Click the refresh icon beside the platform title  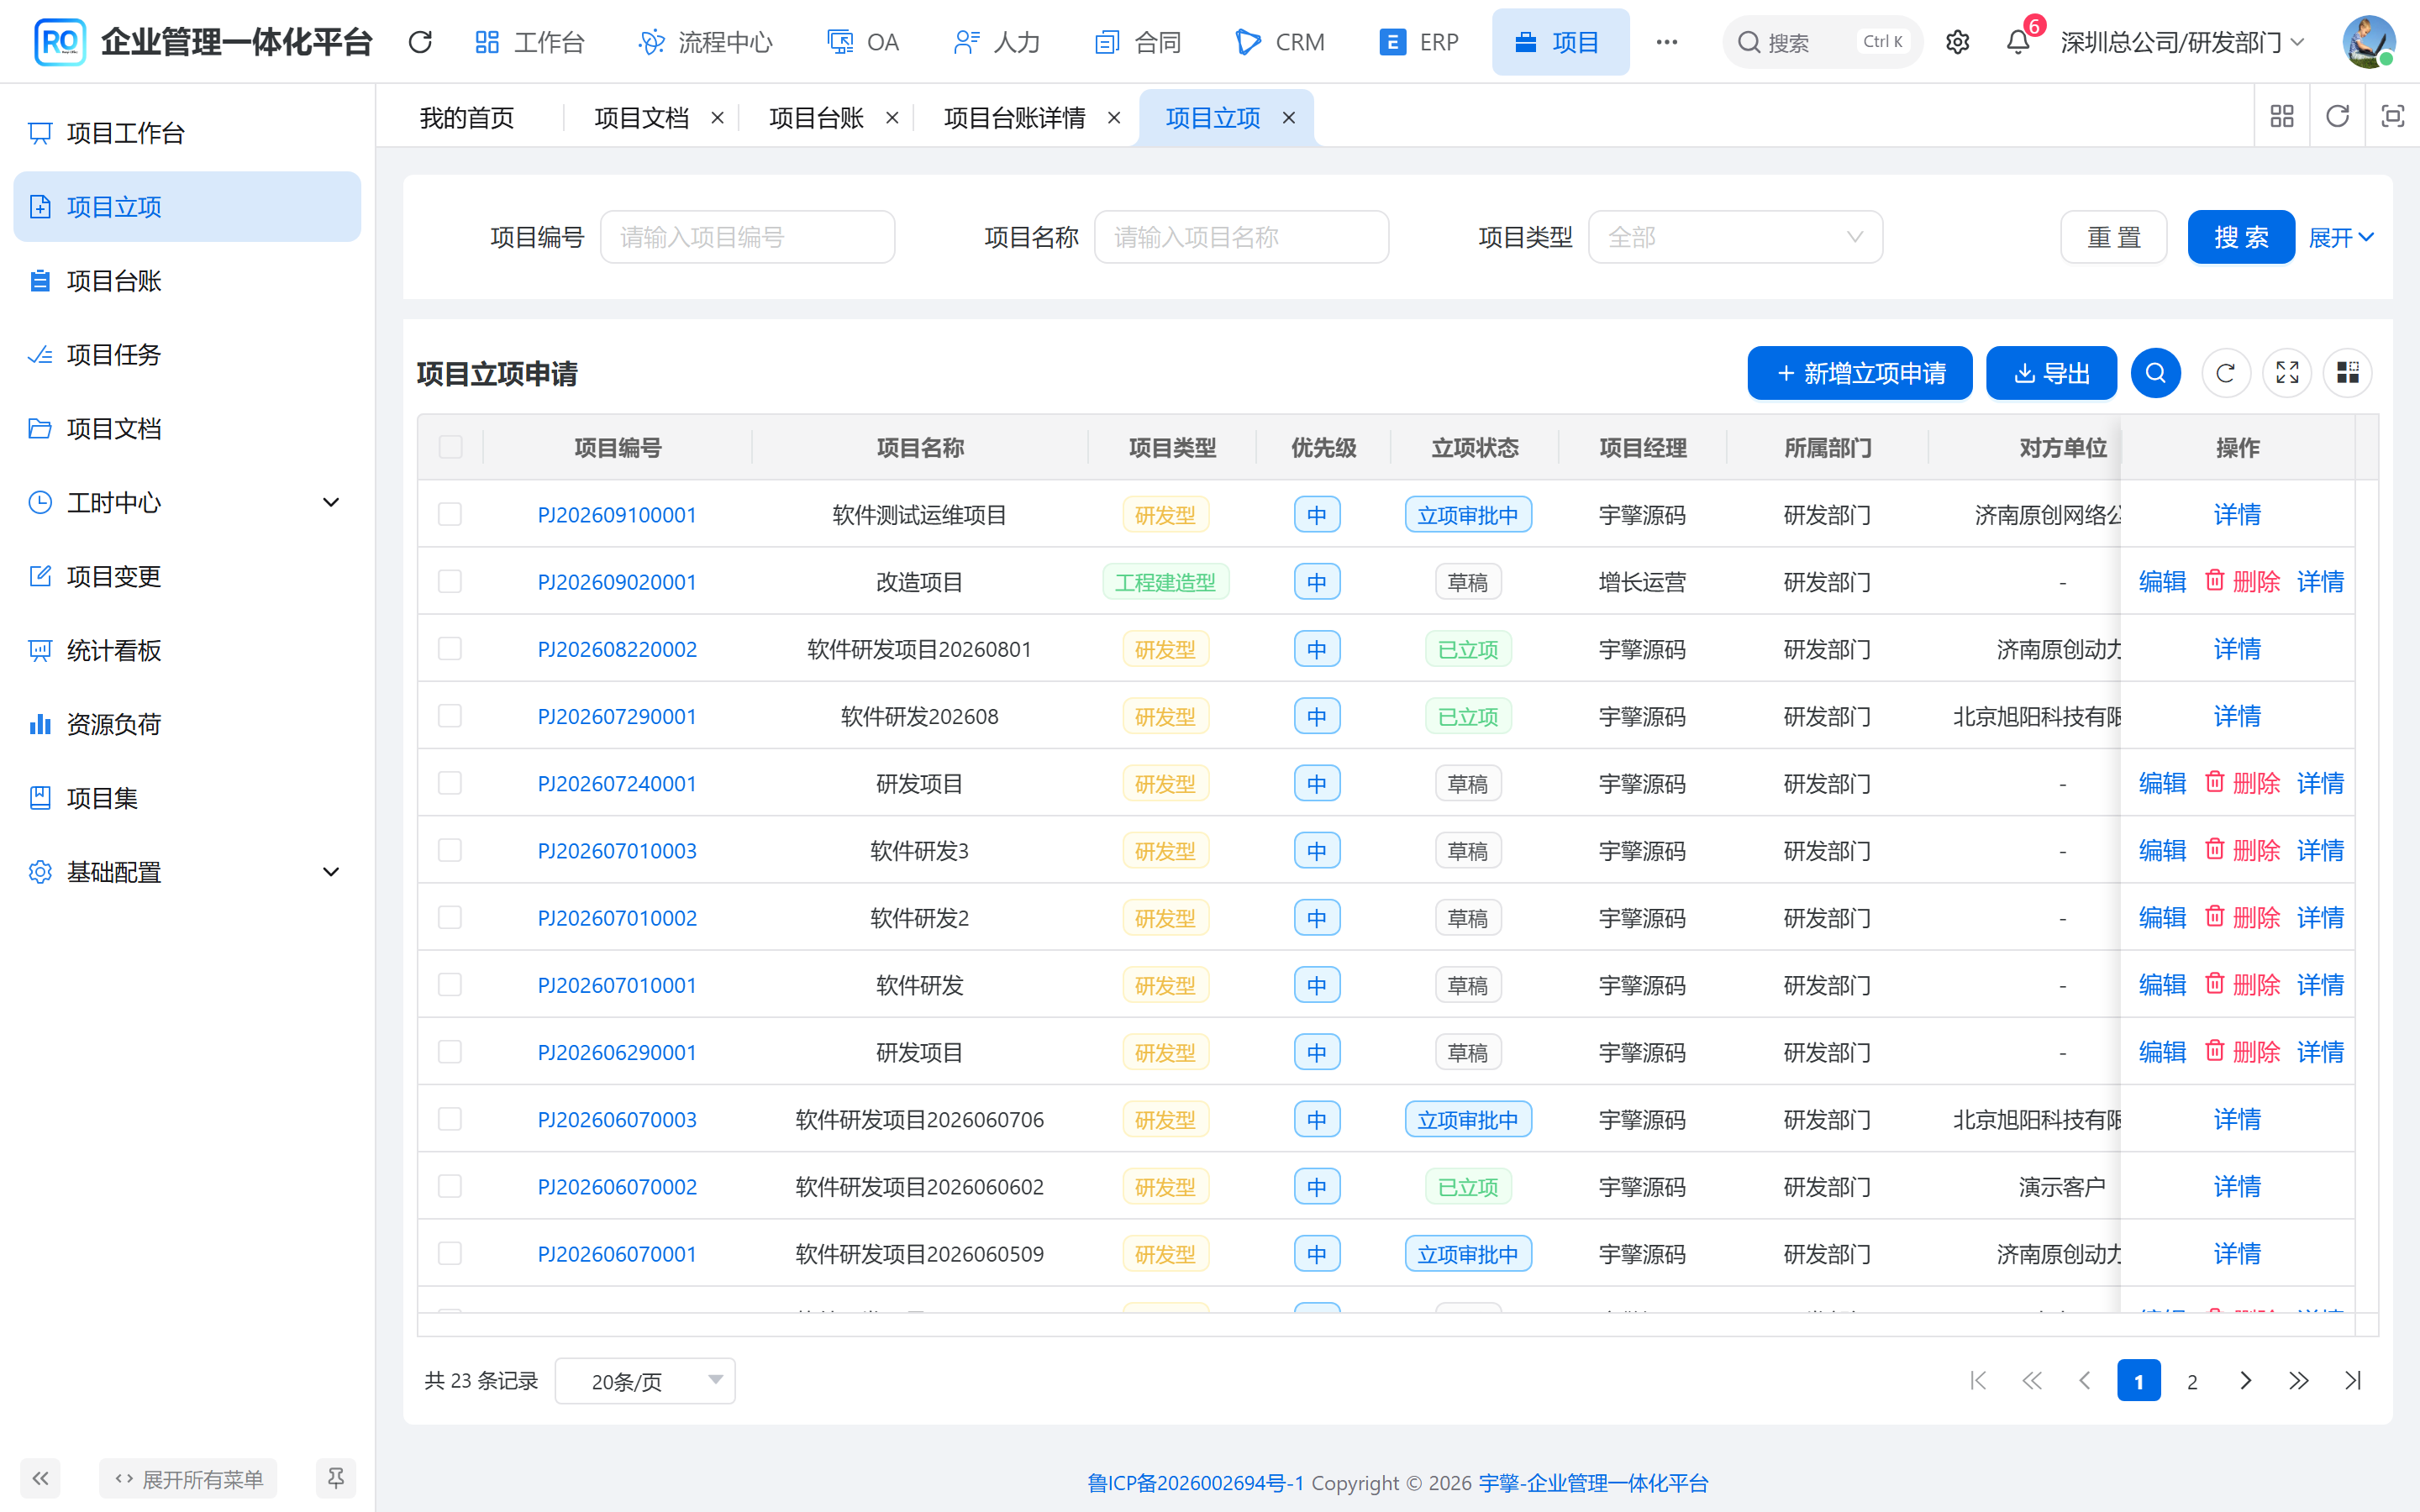point(420,42)
